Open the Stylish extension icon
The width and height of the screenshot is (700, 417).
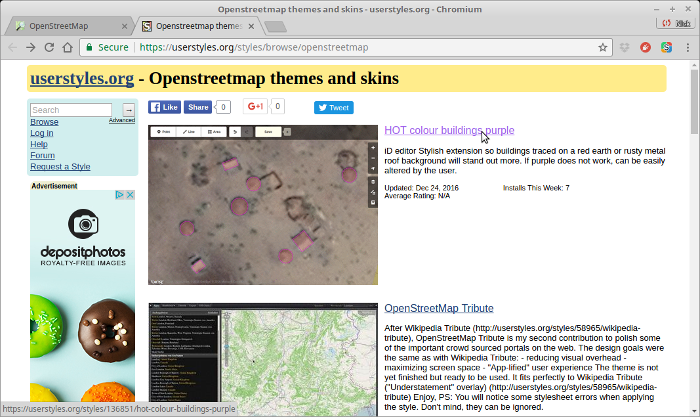point(667,47)
